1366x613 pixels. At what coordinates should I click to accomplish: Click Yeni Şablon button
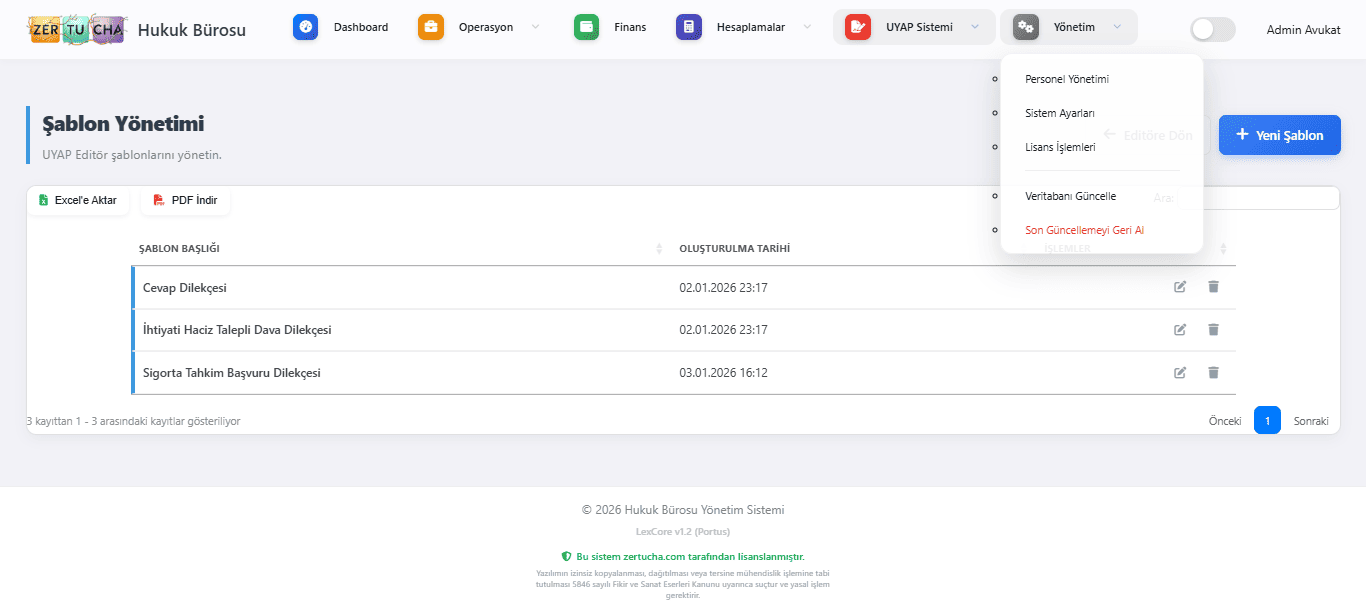[1280, 135]
